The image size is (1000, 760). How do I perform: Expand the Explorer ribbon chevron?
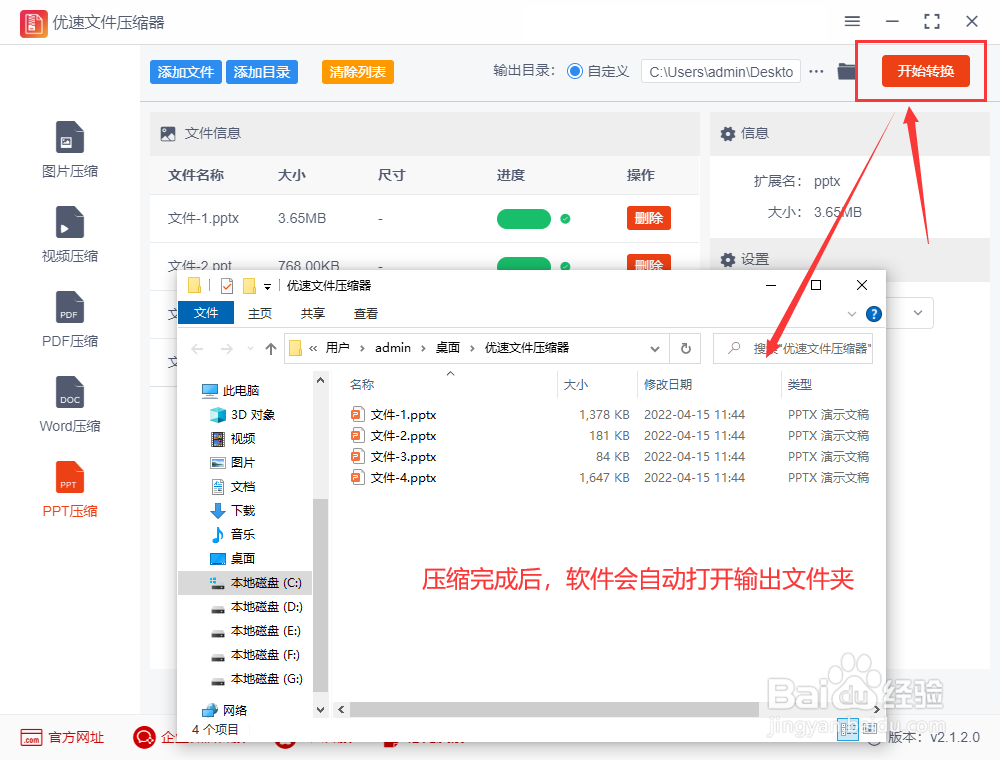click(x=851, y=314)
